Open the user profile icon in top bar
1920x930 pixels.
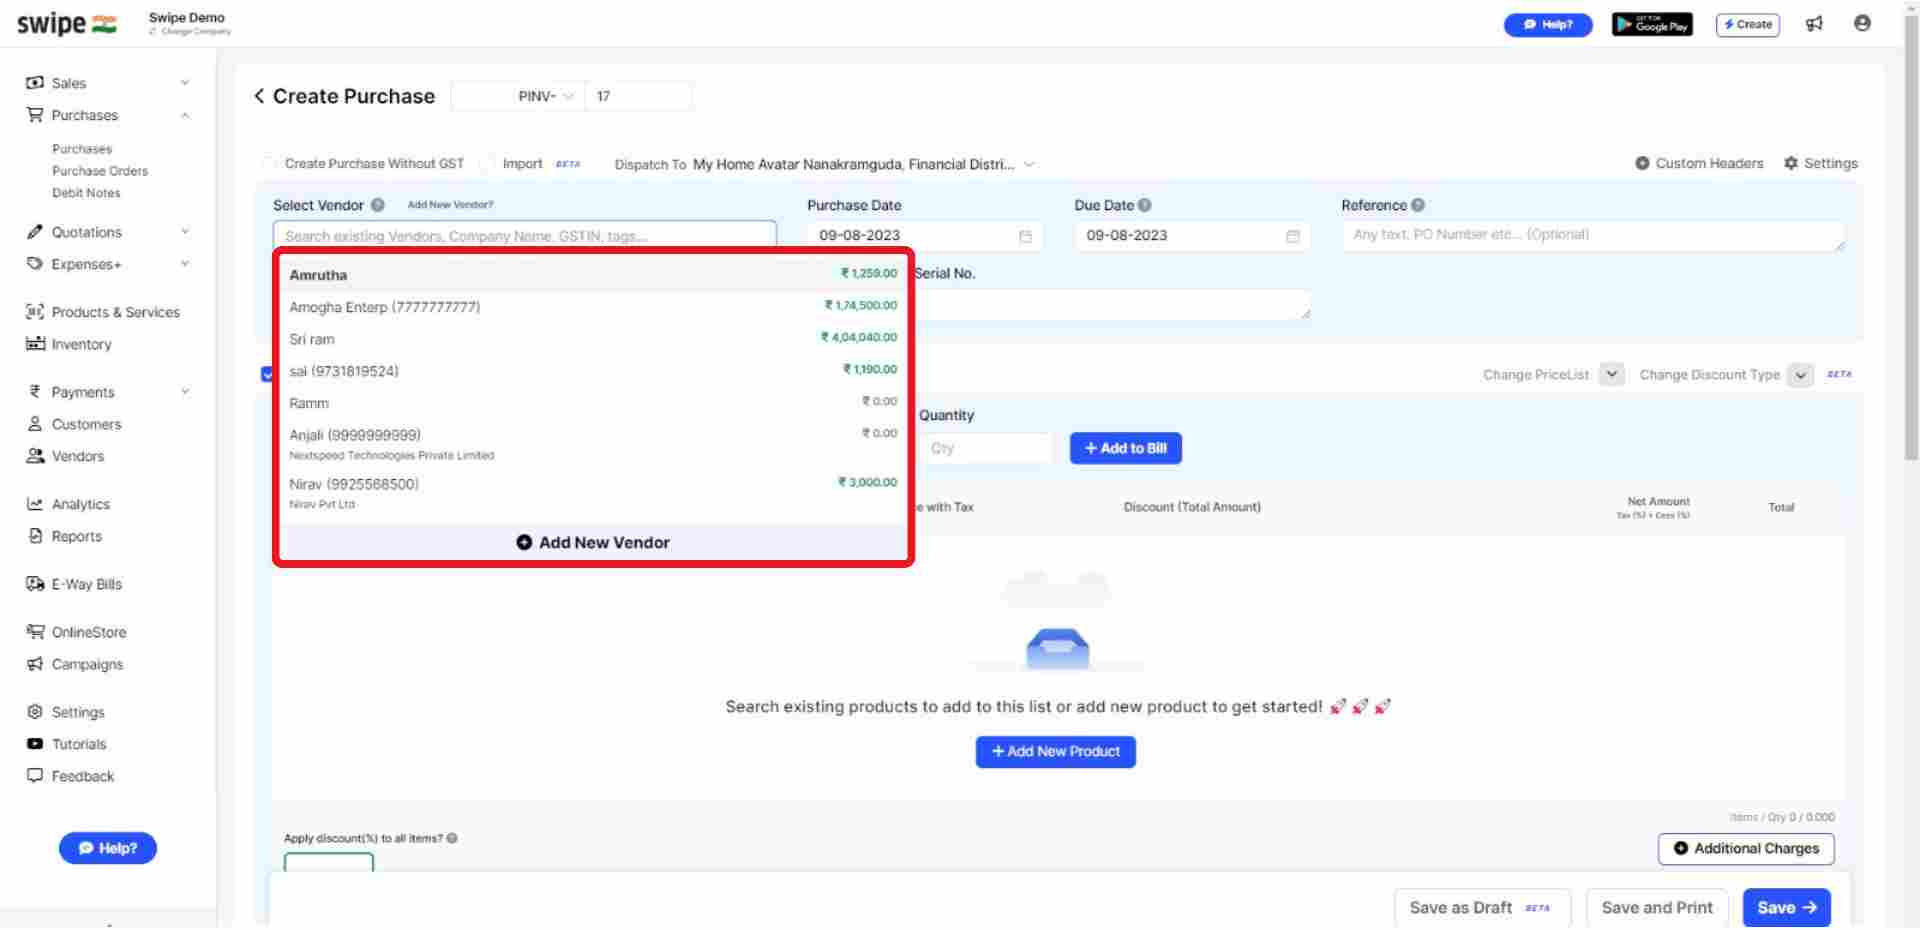(1862, 23)
